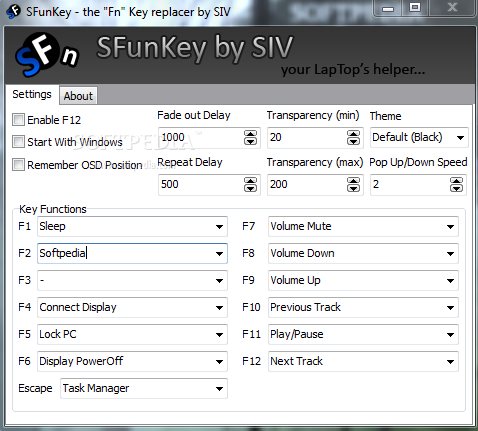
Task: Open the F6 Display PowerOff dropdown
Action: [132, 361]
